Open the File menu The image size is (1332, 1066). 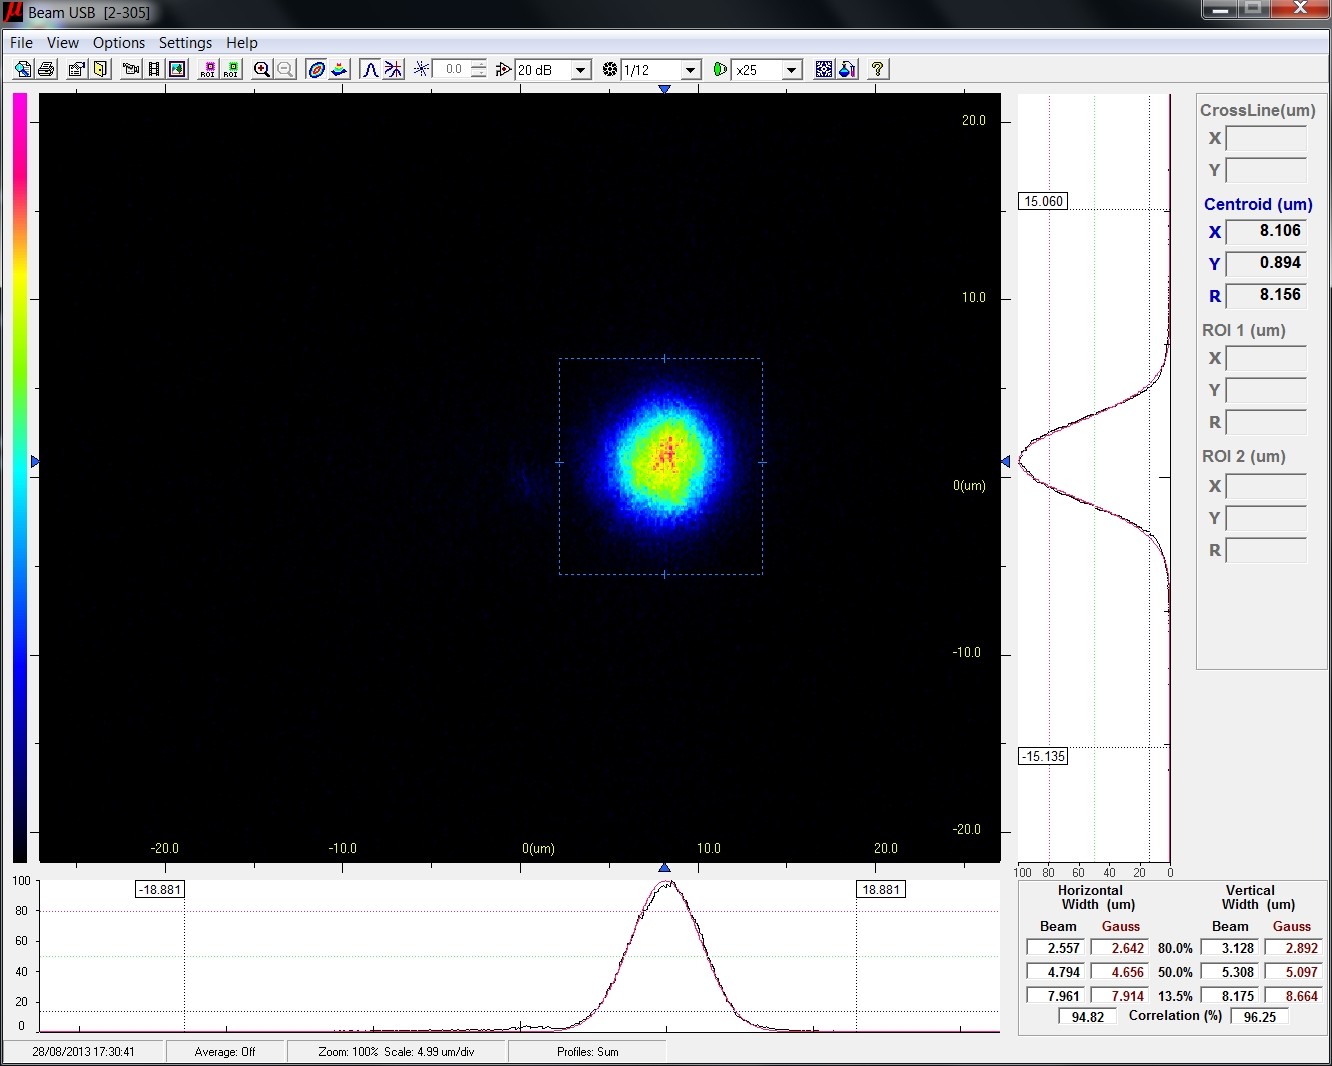tap(21, 42)
